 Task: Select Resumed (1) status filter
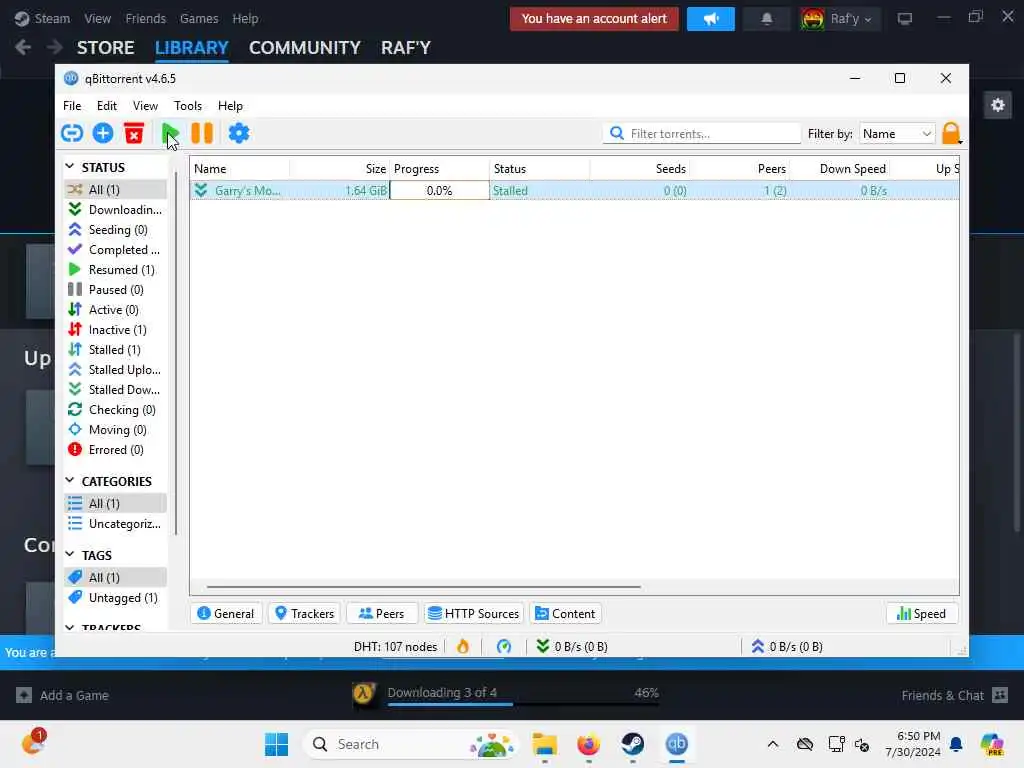116,270
